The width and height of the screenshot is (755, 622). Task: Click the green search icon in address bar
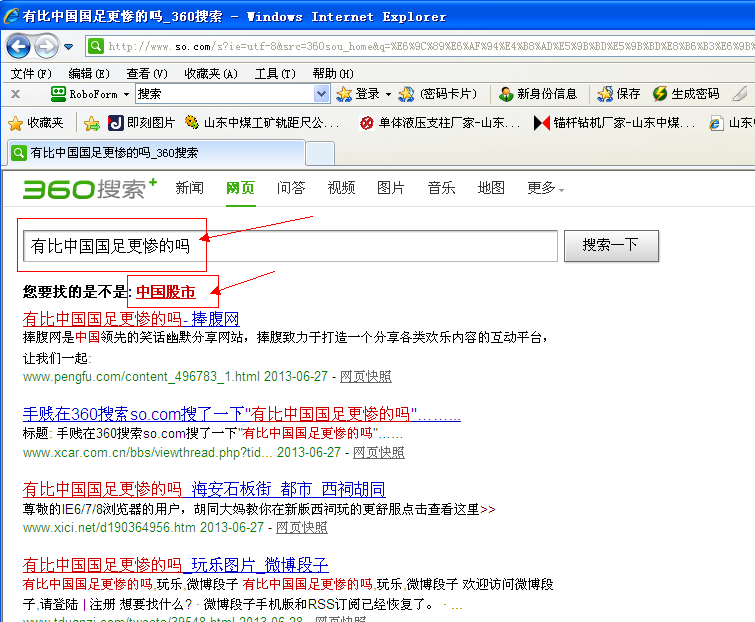(x=95, y=46)
